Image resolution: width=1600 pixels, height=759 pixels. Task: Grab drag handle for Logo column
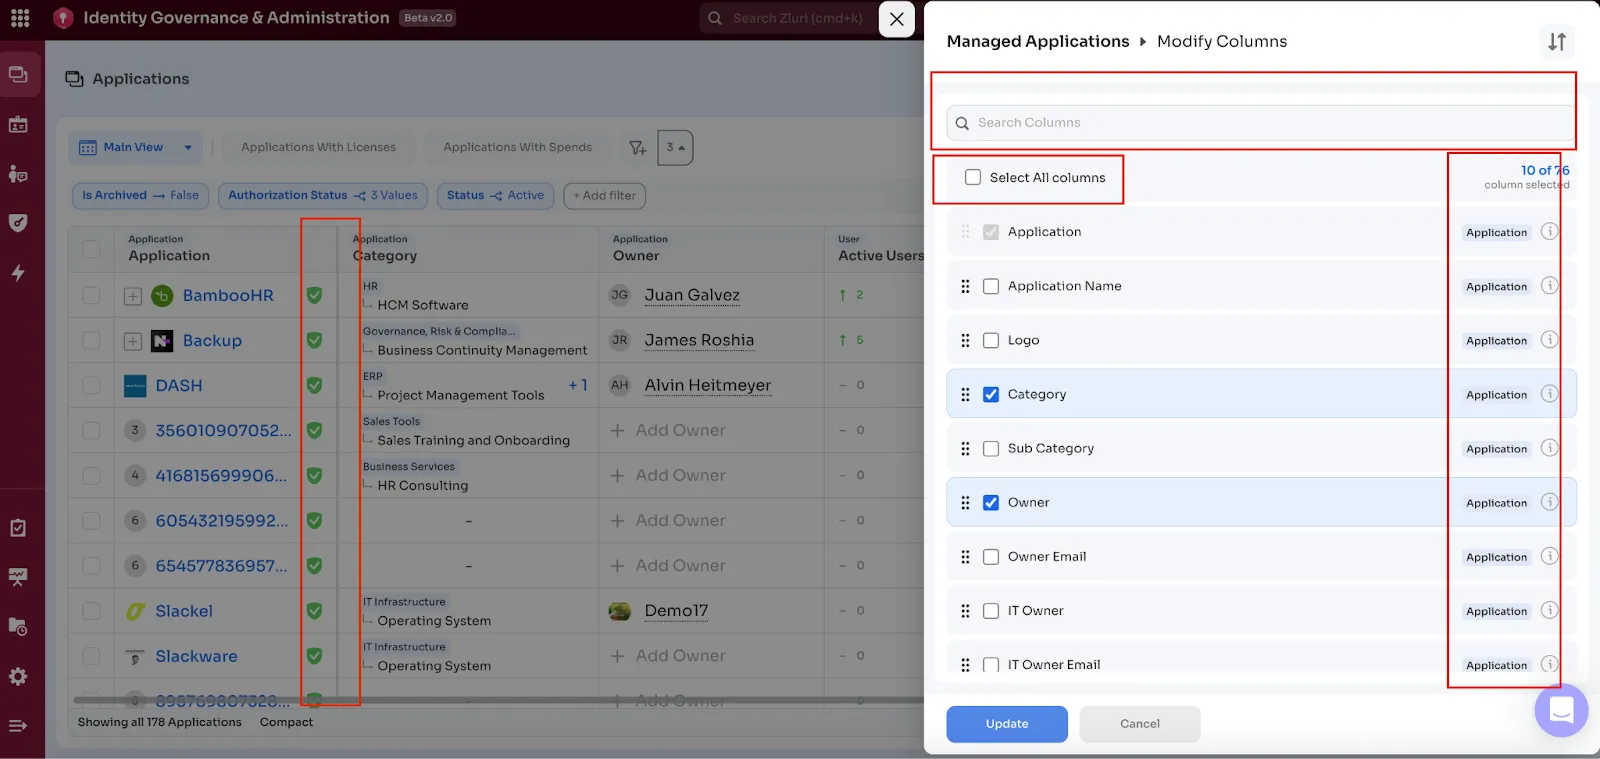click(965, 340)
